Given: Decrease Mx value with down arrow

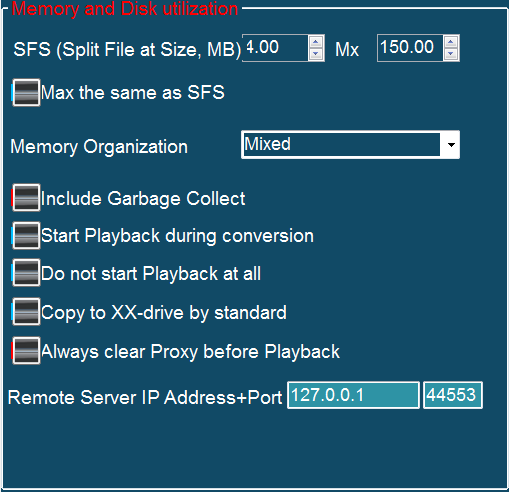Looking at the screenshot, I should click(451, 54).
